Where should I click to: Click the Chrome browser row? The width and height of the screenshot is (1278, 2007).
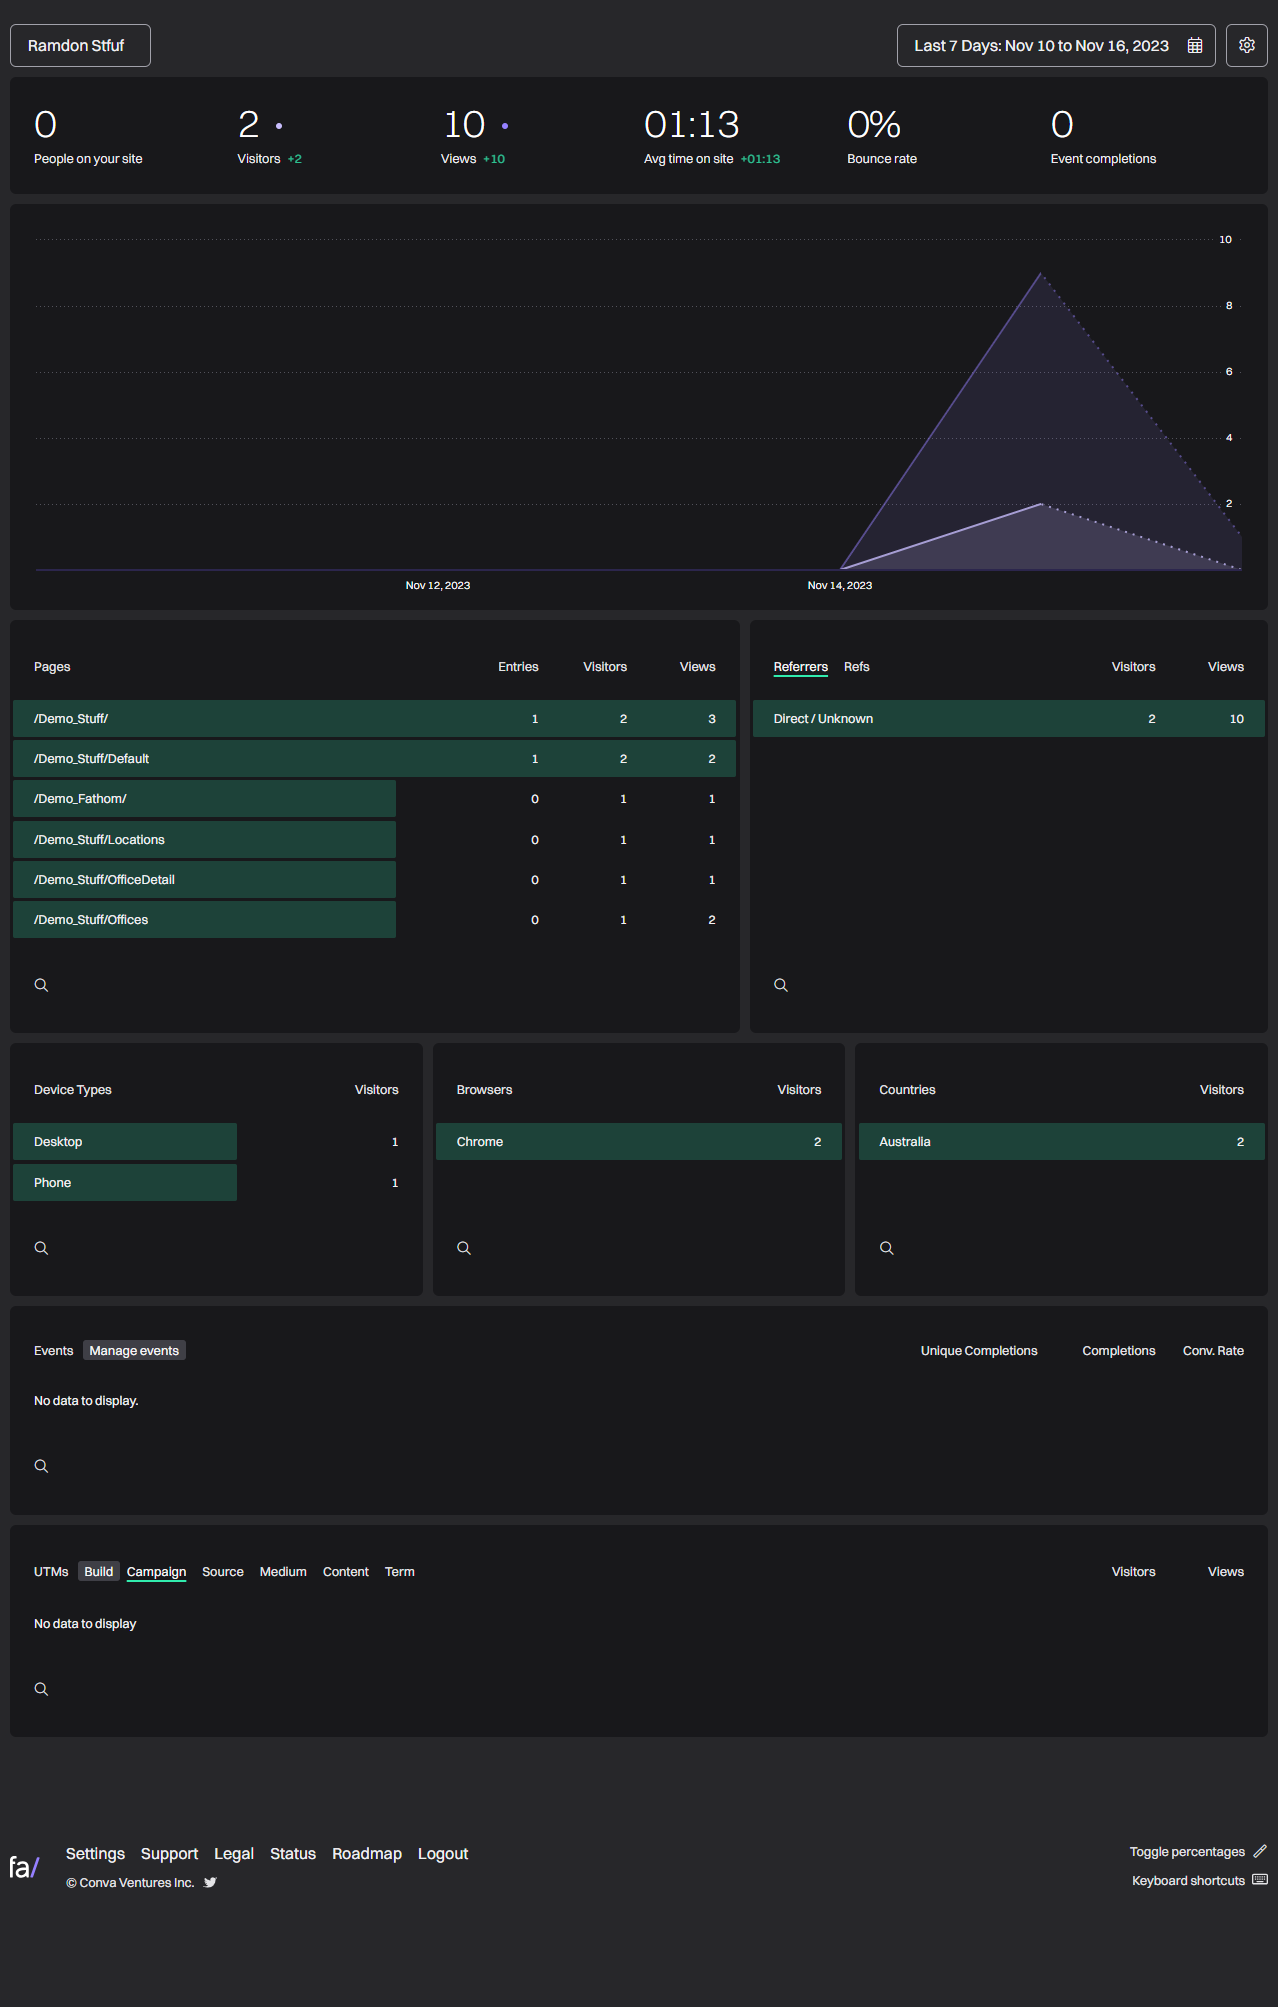[x=639, y=1142]
